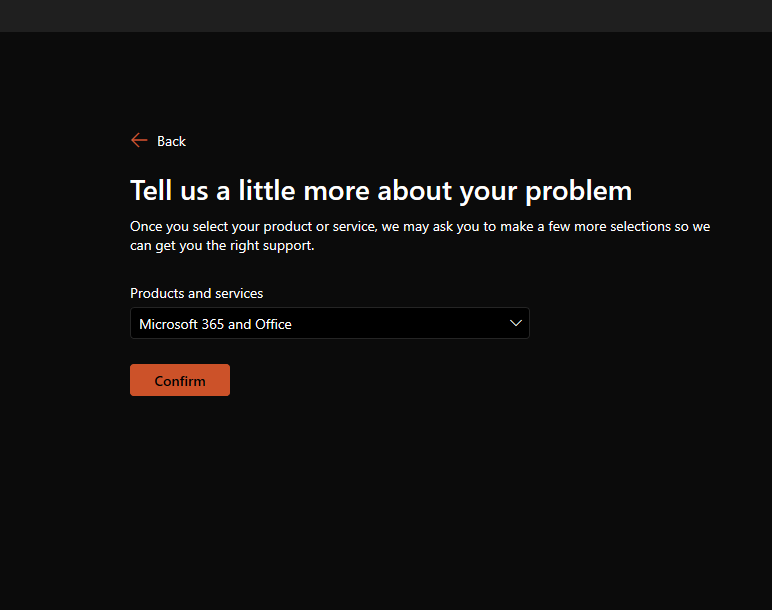Click the word 'problem' in the heading
Viewport: 772px width, 610px height.
(x=579, y=192)
